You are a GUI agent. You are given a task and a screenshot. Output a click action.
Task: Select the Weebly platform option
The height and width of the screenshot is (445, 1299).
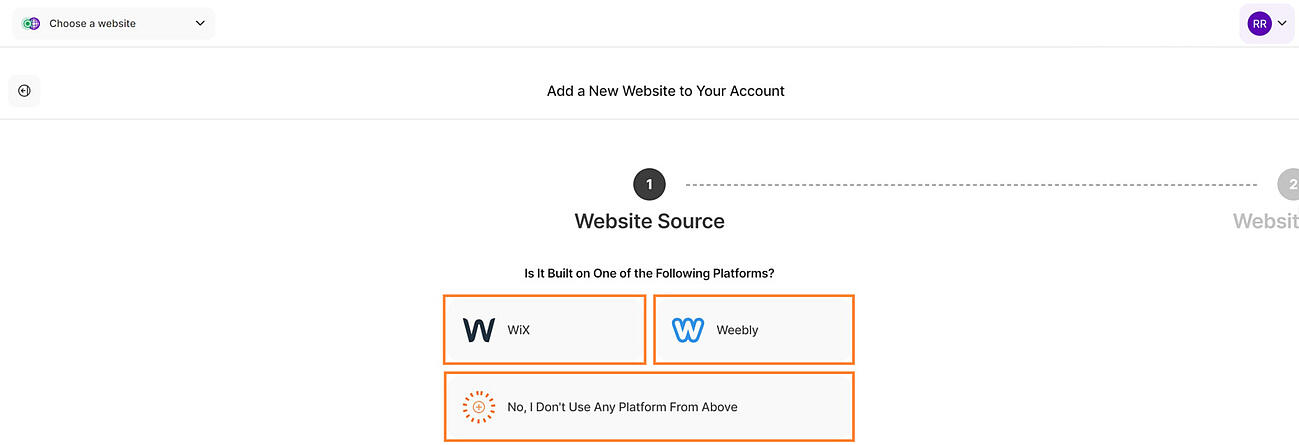pyautogui.click(x=754, y=330)
